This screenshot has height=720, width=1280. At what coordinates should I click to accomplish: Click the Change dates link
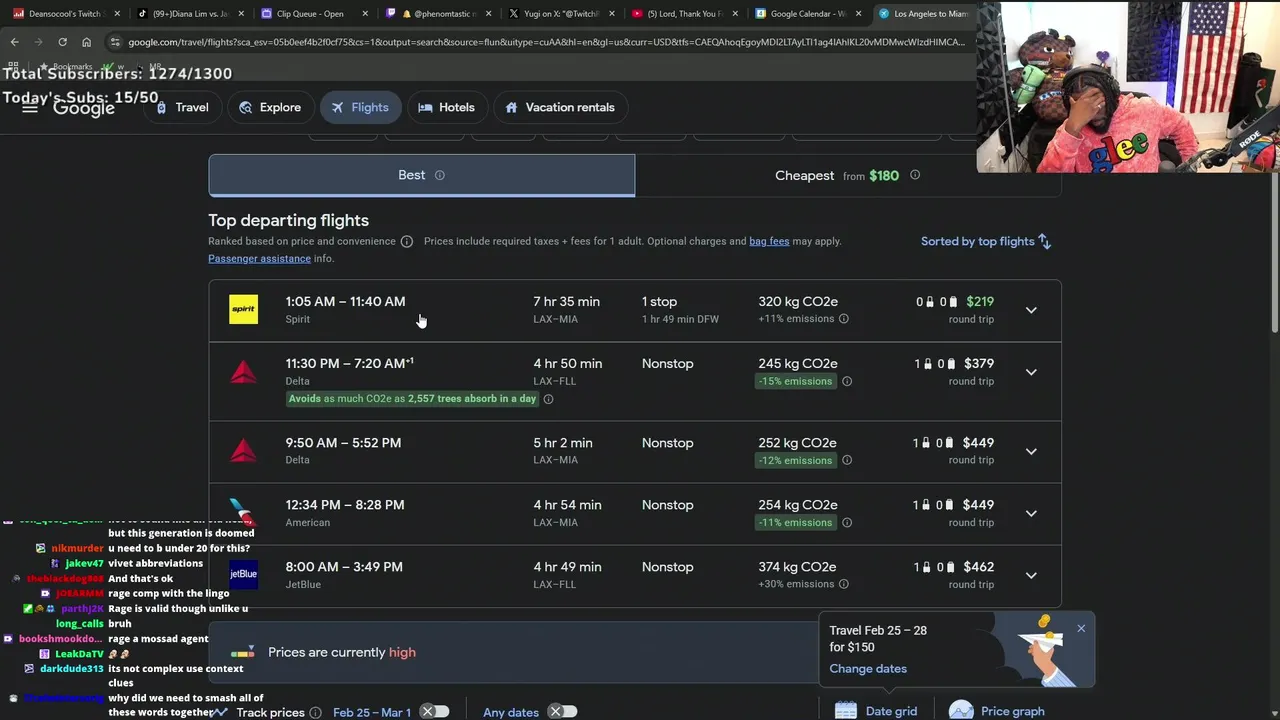pyautogui.click(x=868, y=668)
